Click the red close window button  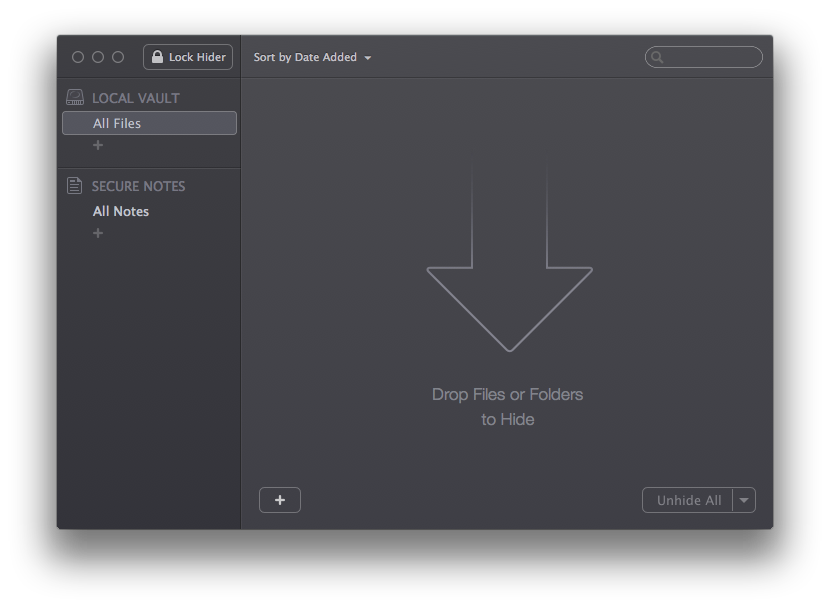78,57
